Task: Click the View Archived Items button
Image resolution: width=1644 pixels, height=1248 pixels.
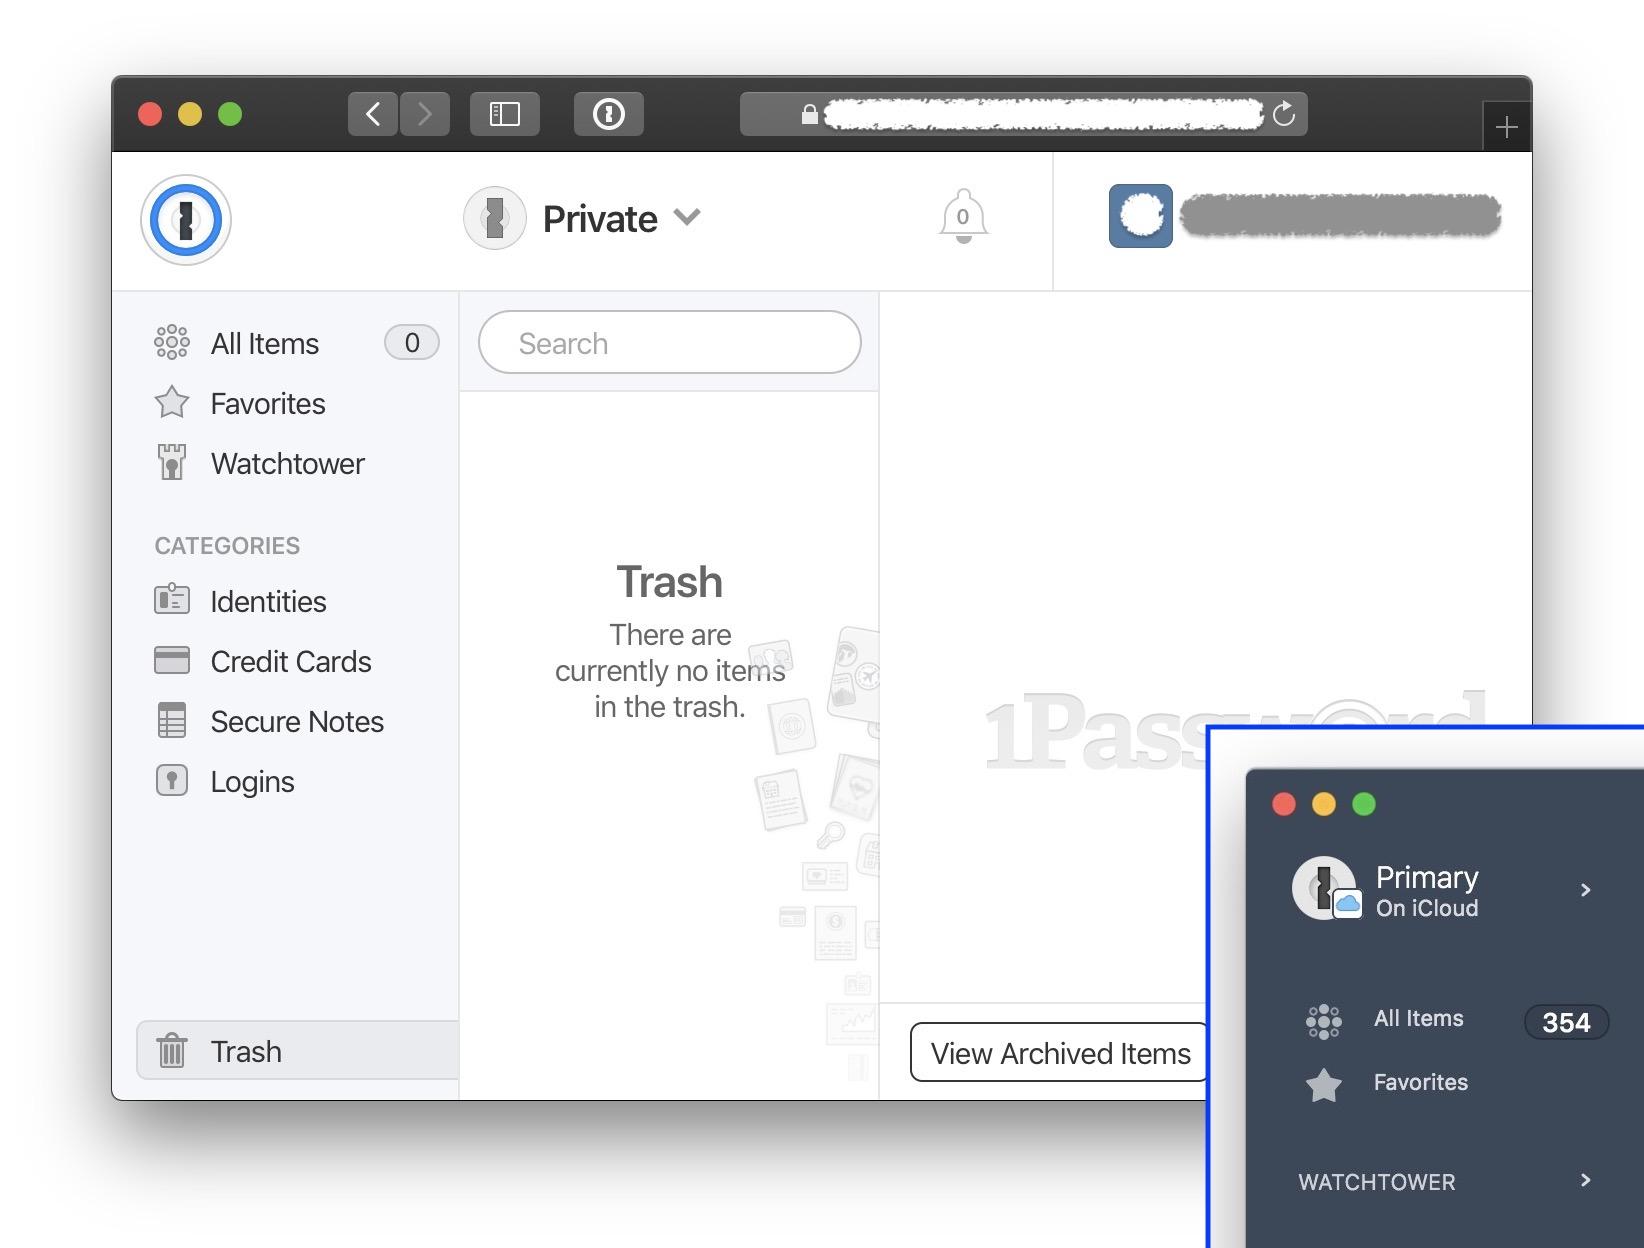Action: (x=1059, y=1053)
